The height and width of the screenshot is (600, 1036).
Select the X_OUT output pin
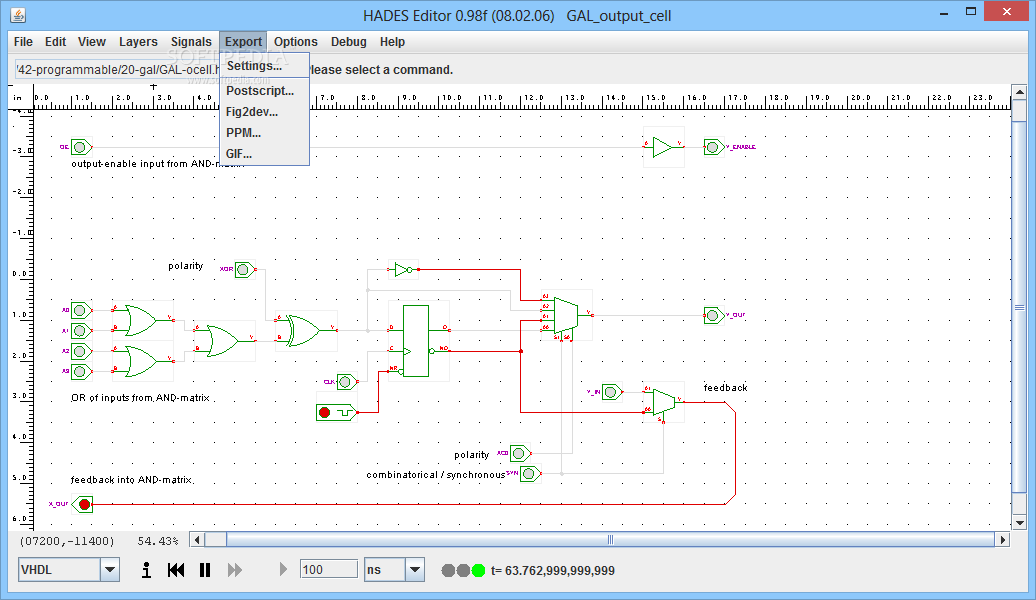click(83, 505)
